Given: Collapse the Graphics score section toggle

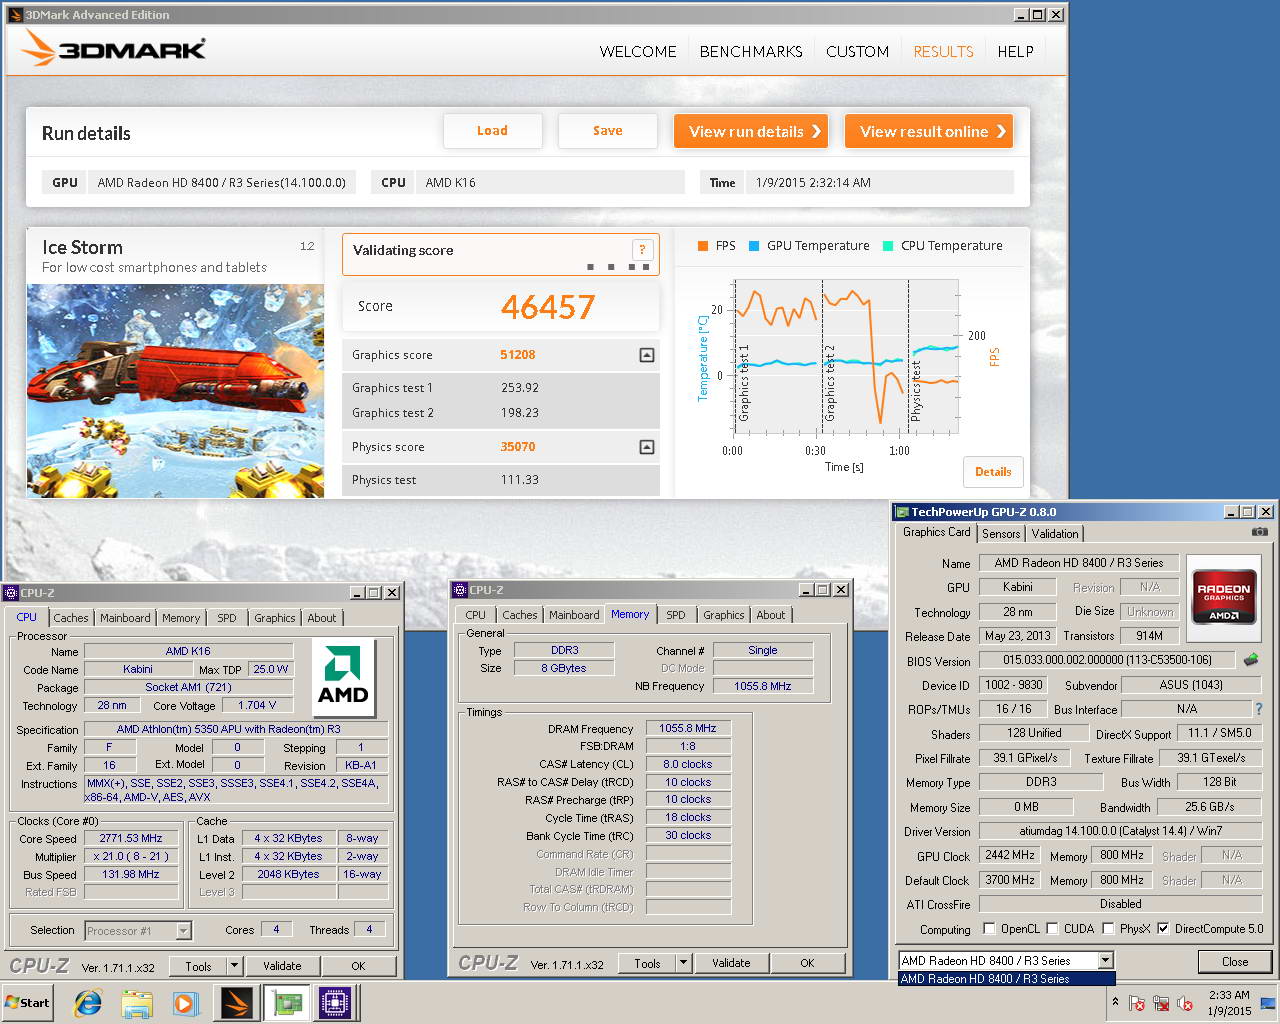Looking at the screenshot, I should tap(647, 355).
